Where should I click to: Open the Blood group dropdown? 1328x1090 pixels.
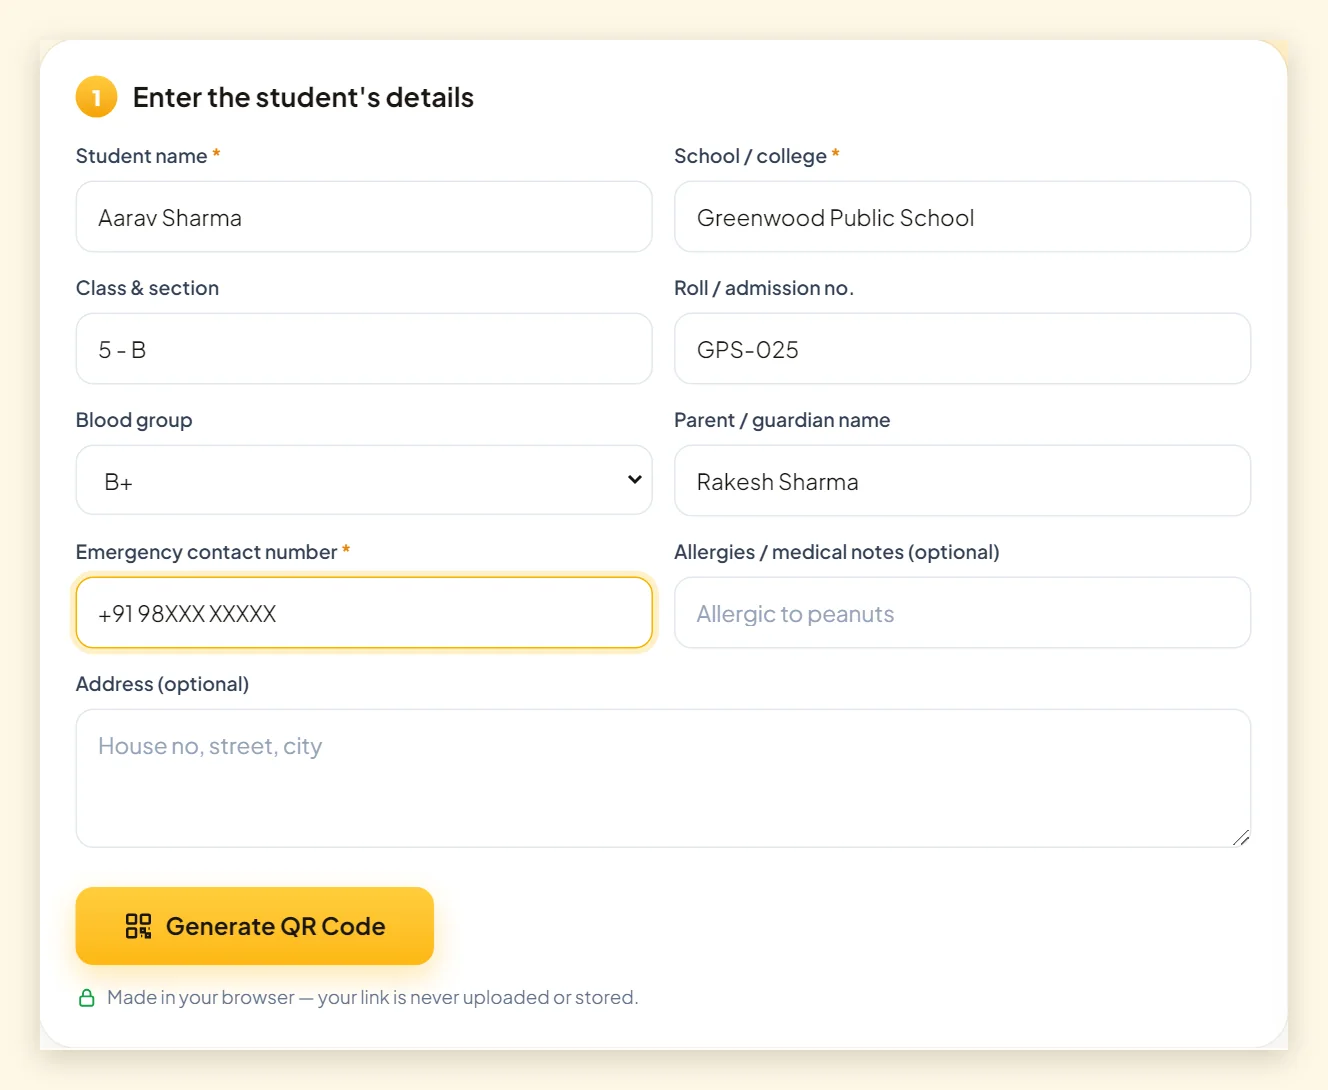pos(364,481)
